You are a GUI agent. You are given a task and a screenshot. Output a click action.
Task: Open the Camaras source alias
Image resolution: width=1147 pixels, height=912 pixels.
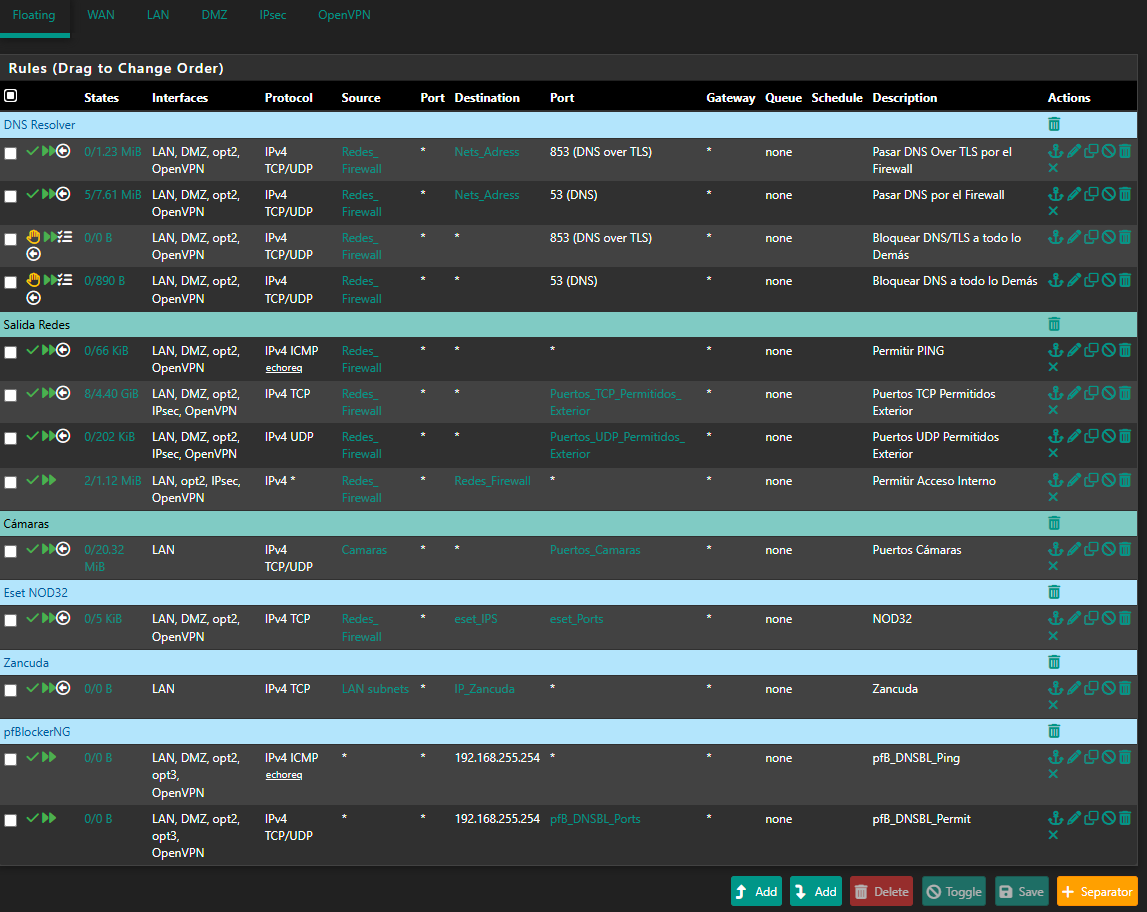[x=364, y=550]
